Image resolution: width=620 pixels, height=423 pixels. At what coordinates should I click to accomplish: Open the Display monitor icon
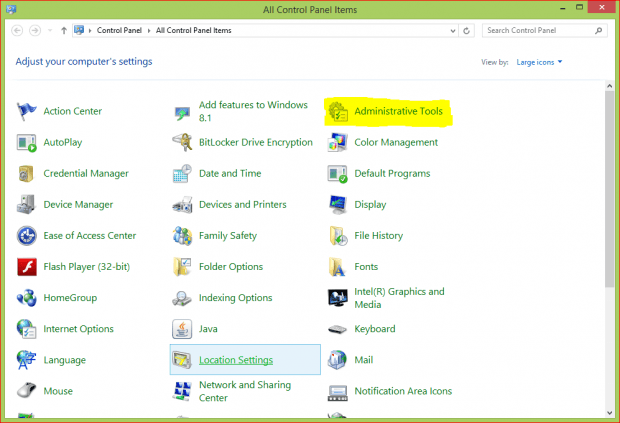(x=338, y=204)
